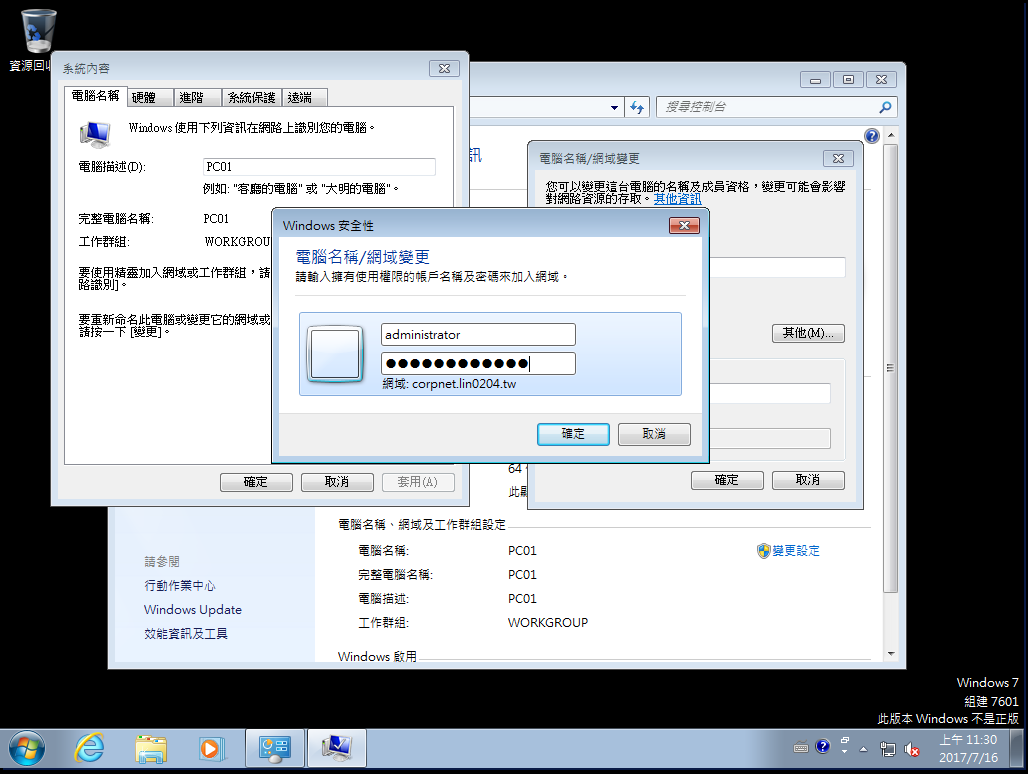Click the scroll up arrow in Control Panel
The image size is (1028, 774).
pos(890,135)
